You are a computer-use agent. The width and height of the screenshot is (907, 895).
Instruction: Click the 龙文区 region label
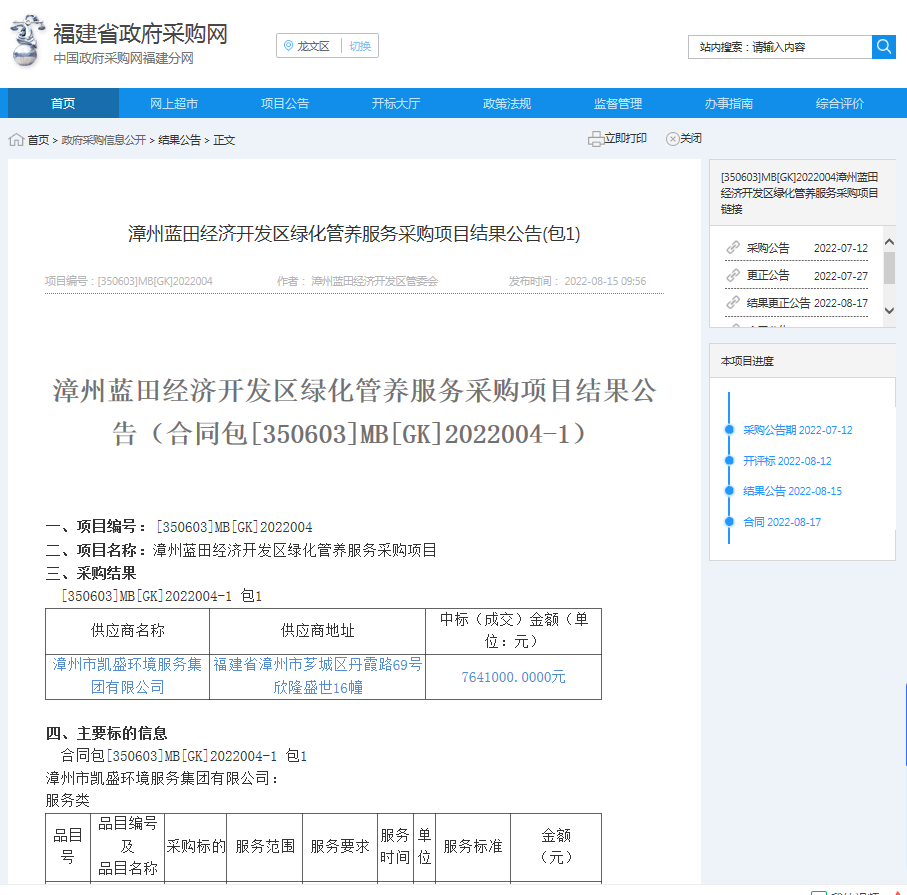314,46
